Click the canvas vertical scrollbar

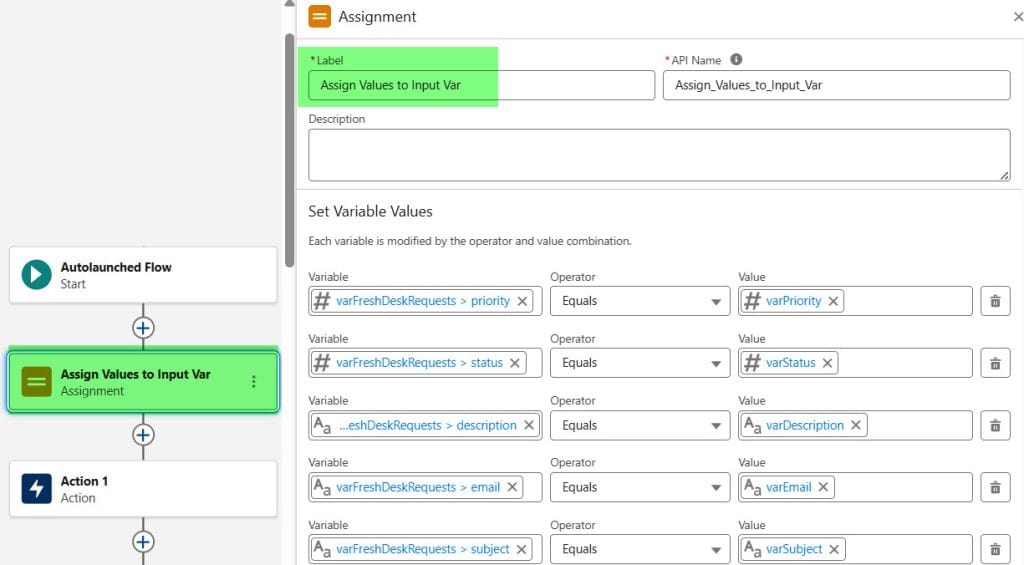pyautogui.click(x=289, y=150)
